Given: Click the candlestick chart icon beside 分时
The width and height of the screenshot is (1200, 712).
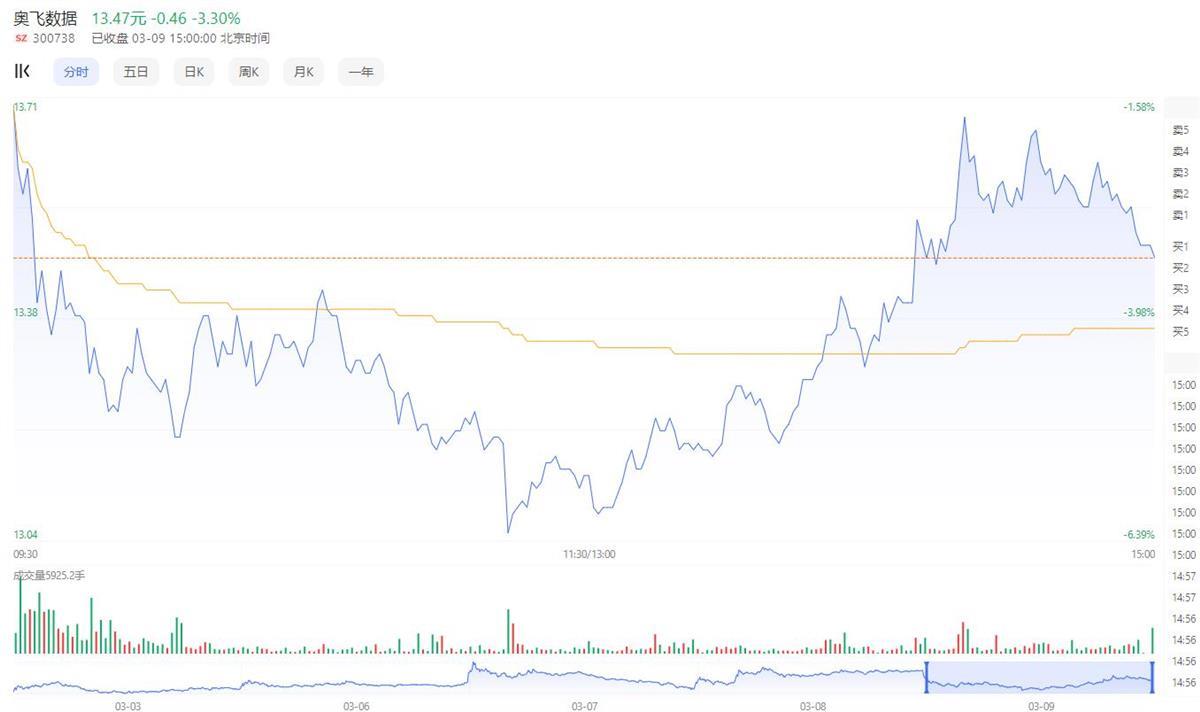Looking at the screenshot, I should pos(22,71).
